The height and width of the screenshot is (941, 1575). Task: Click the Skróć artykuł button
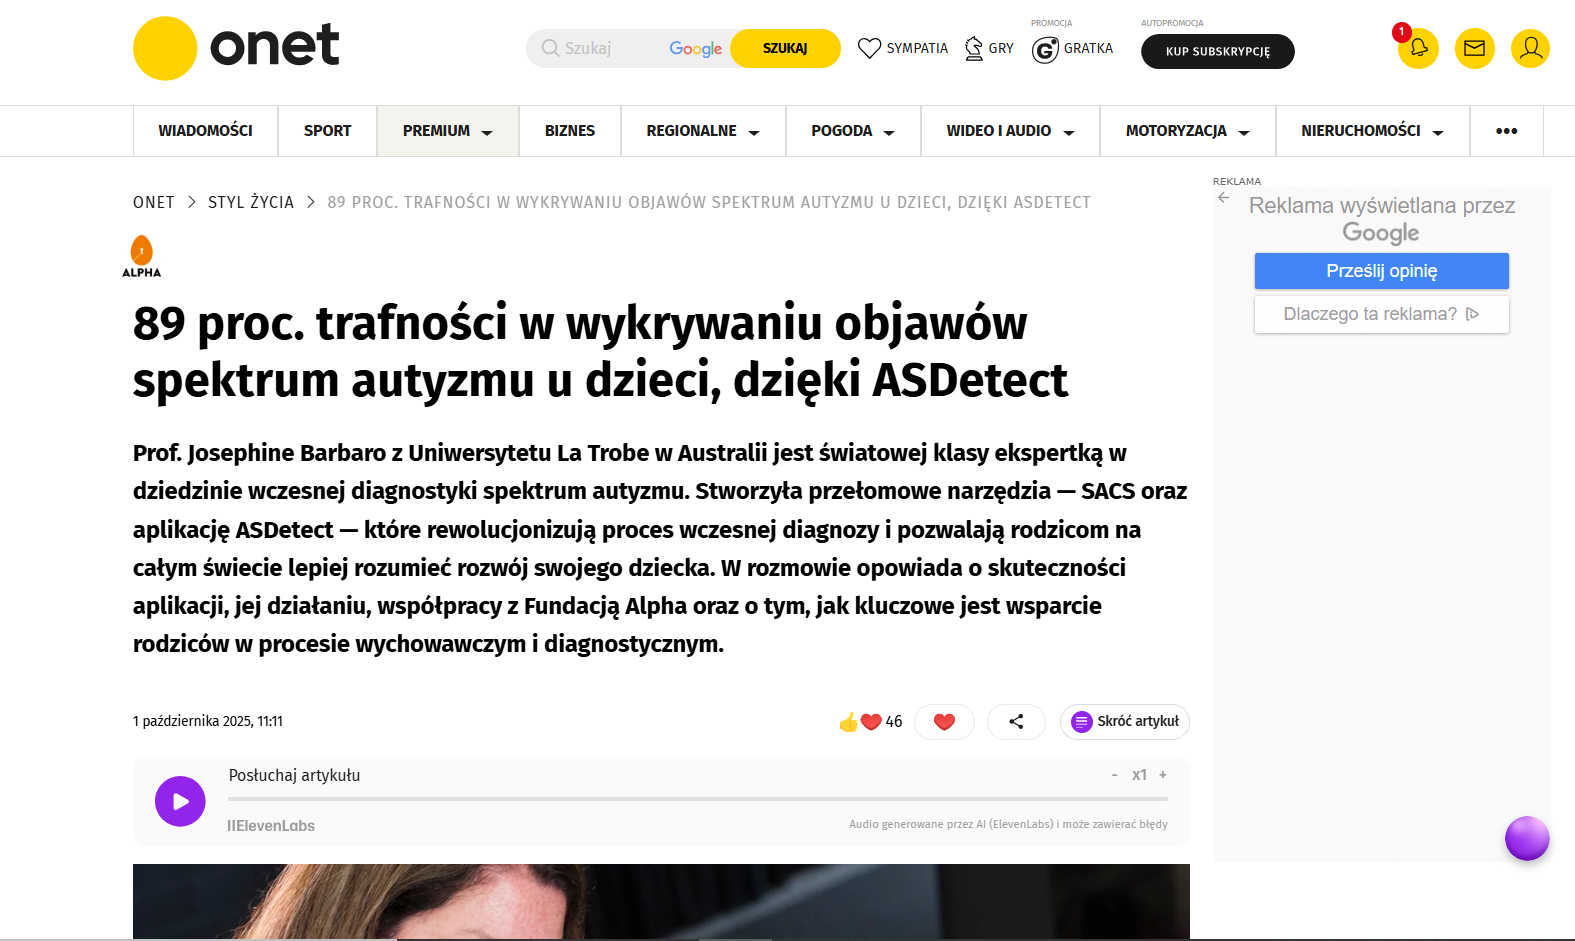coord(1125,721)
